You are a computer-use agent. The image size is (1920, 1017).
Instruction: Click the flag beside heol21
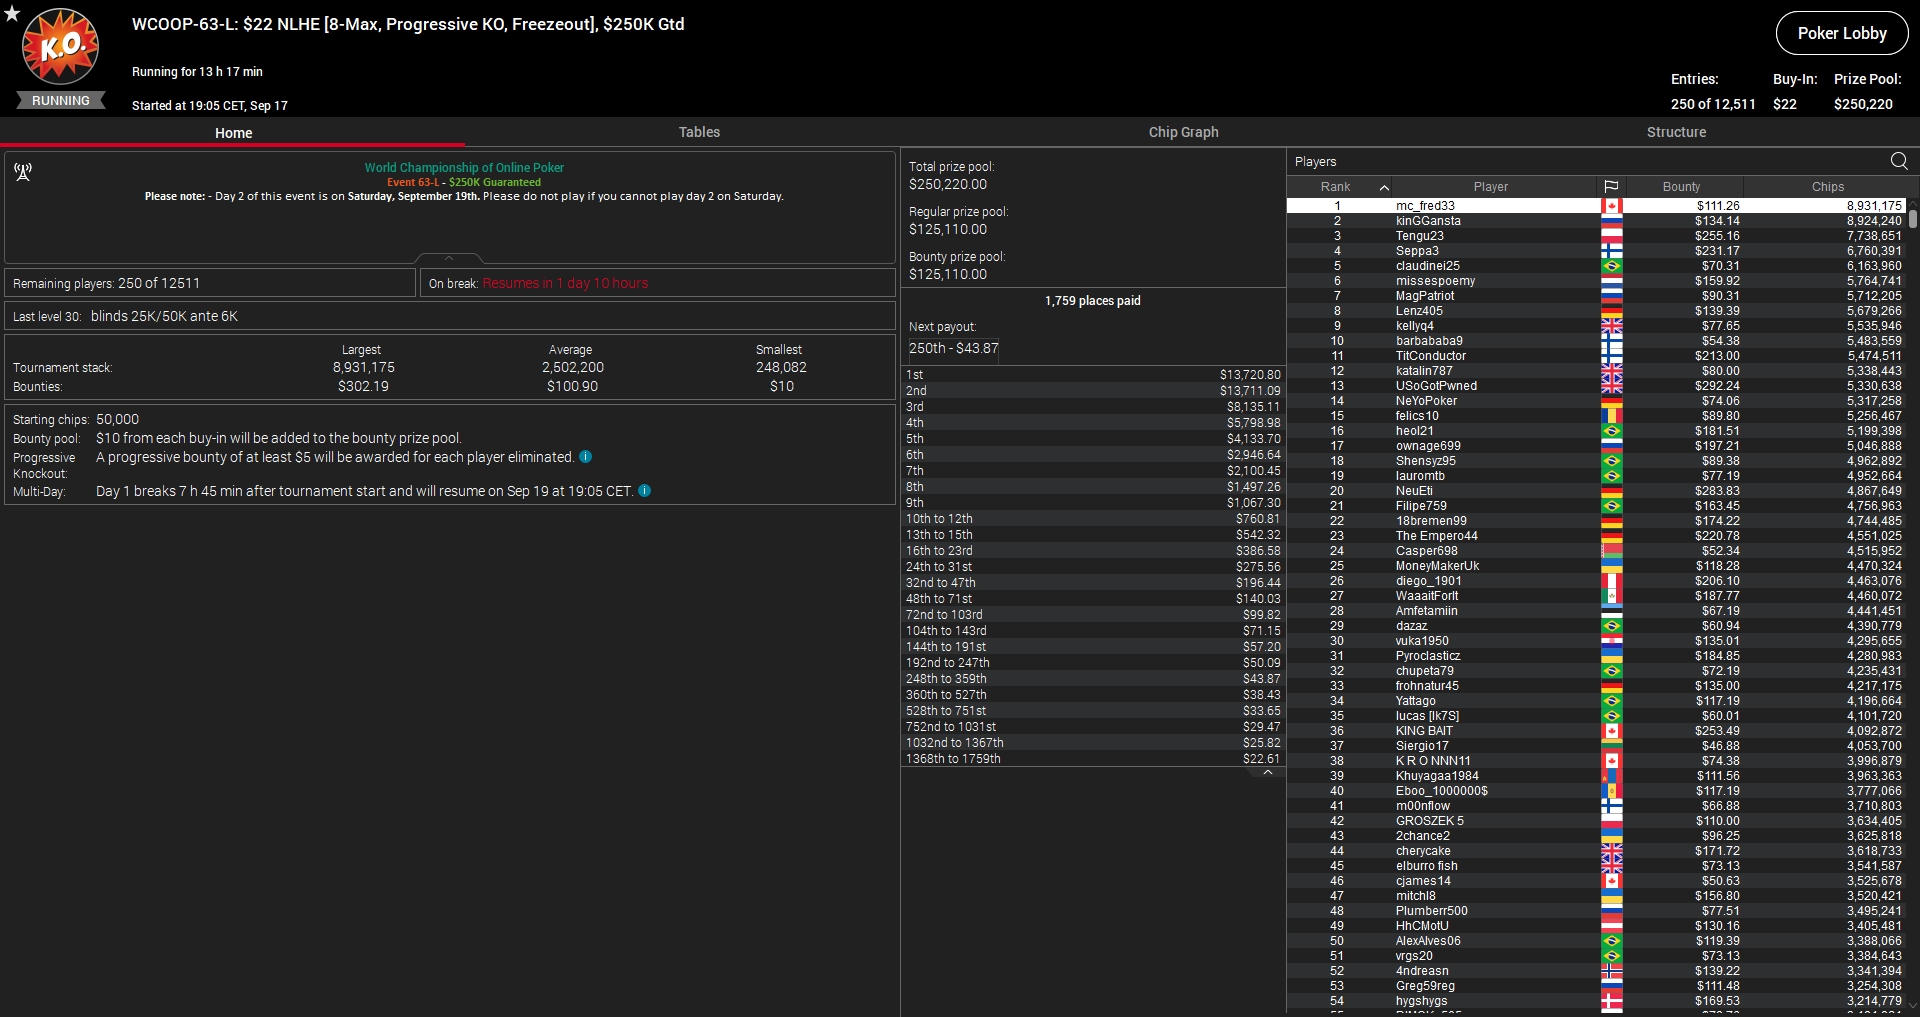point(1611,431)
